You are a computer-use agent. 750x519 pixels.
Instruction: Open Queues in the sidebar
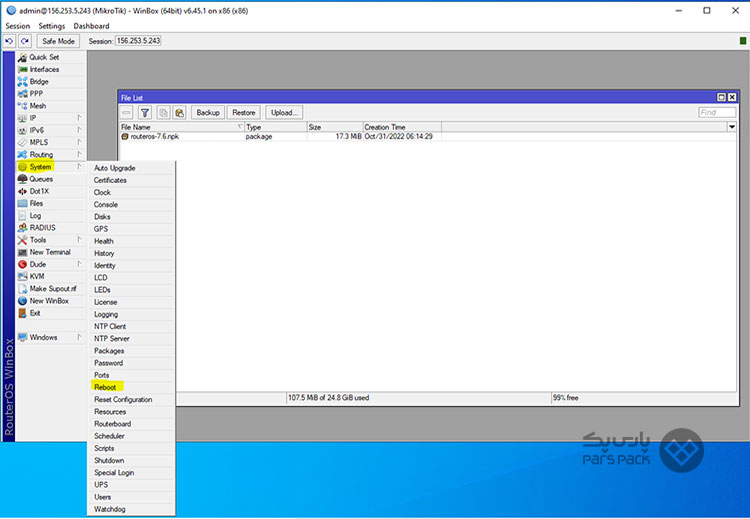(51, 179)
